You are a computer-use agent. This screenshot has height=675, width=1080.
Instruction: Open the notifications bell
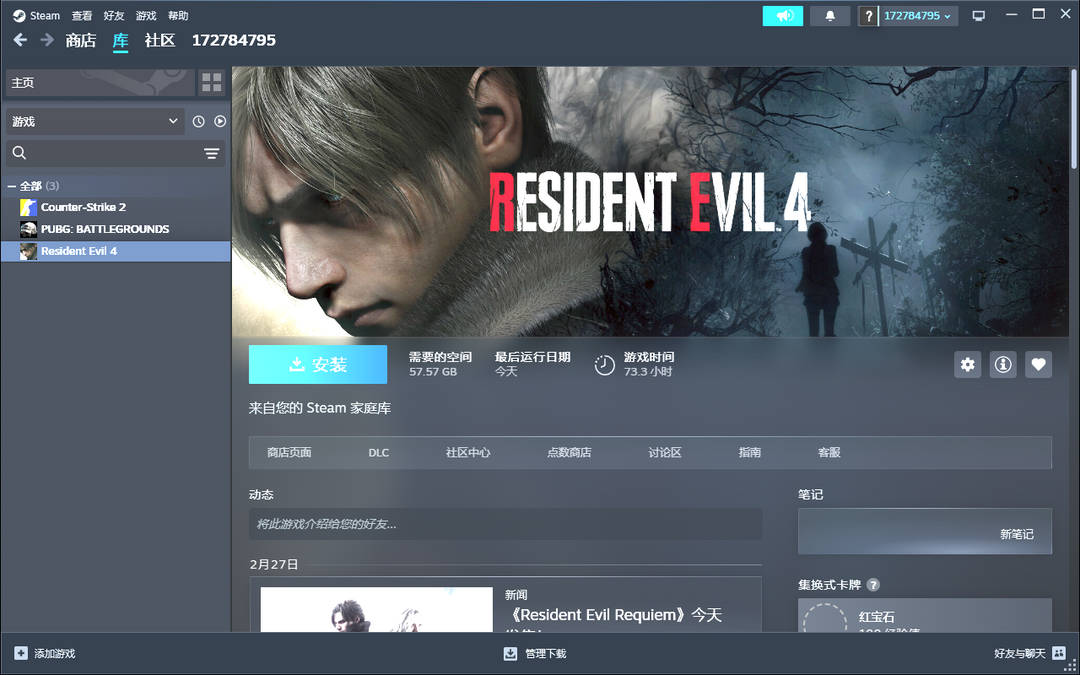[x=830, y=16]
